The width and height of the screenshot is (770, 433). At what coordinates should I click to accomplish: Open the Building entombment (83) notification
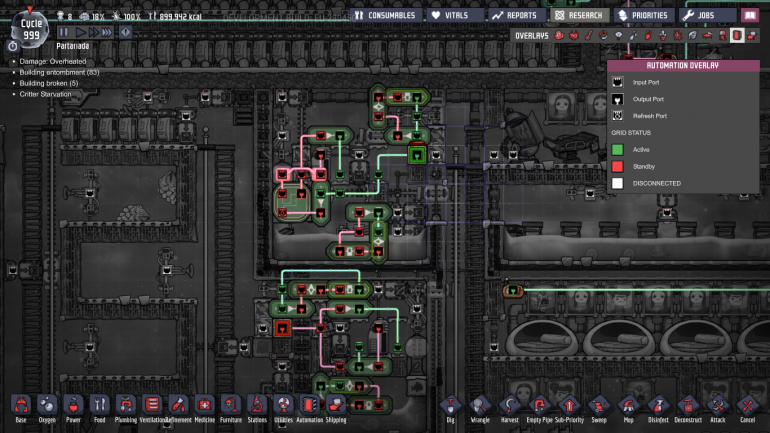pyautogui.click(x=59, y=72)
